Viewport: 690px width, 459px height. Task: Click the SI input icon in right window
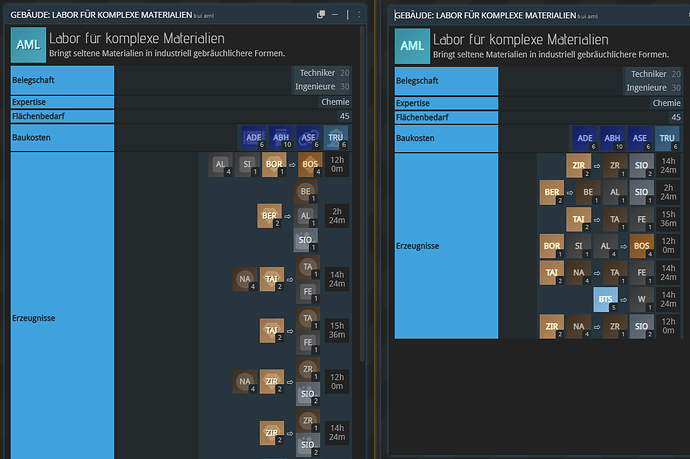(579, 246)
